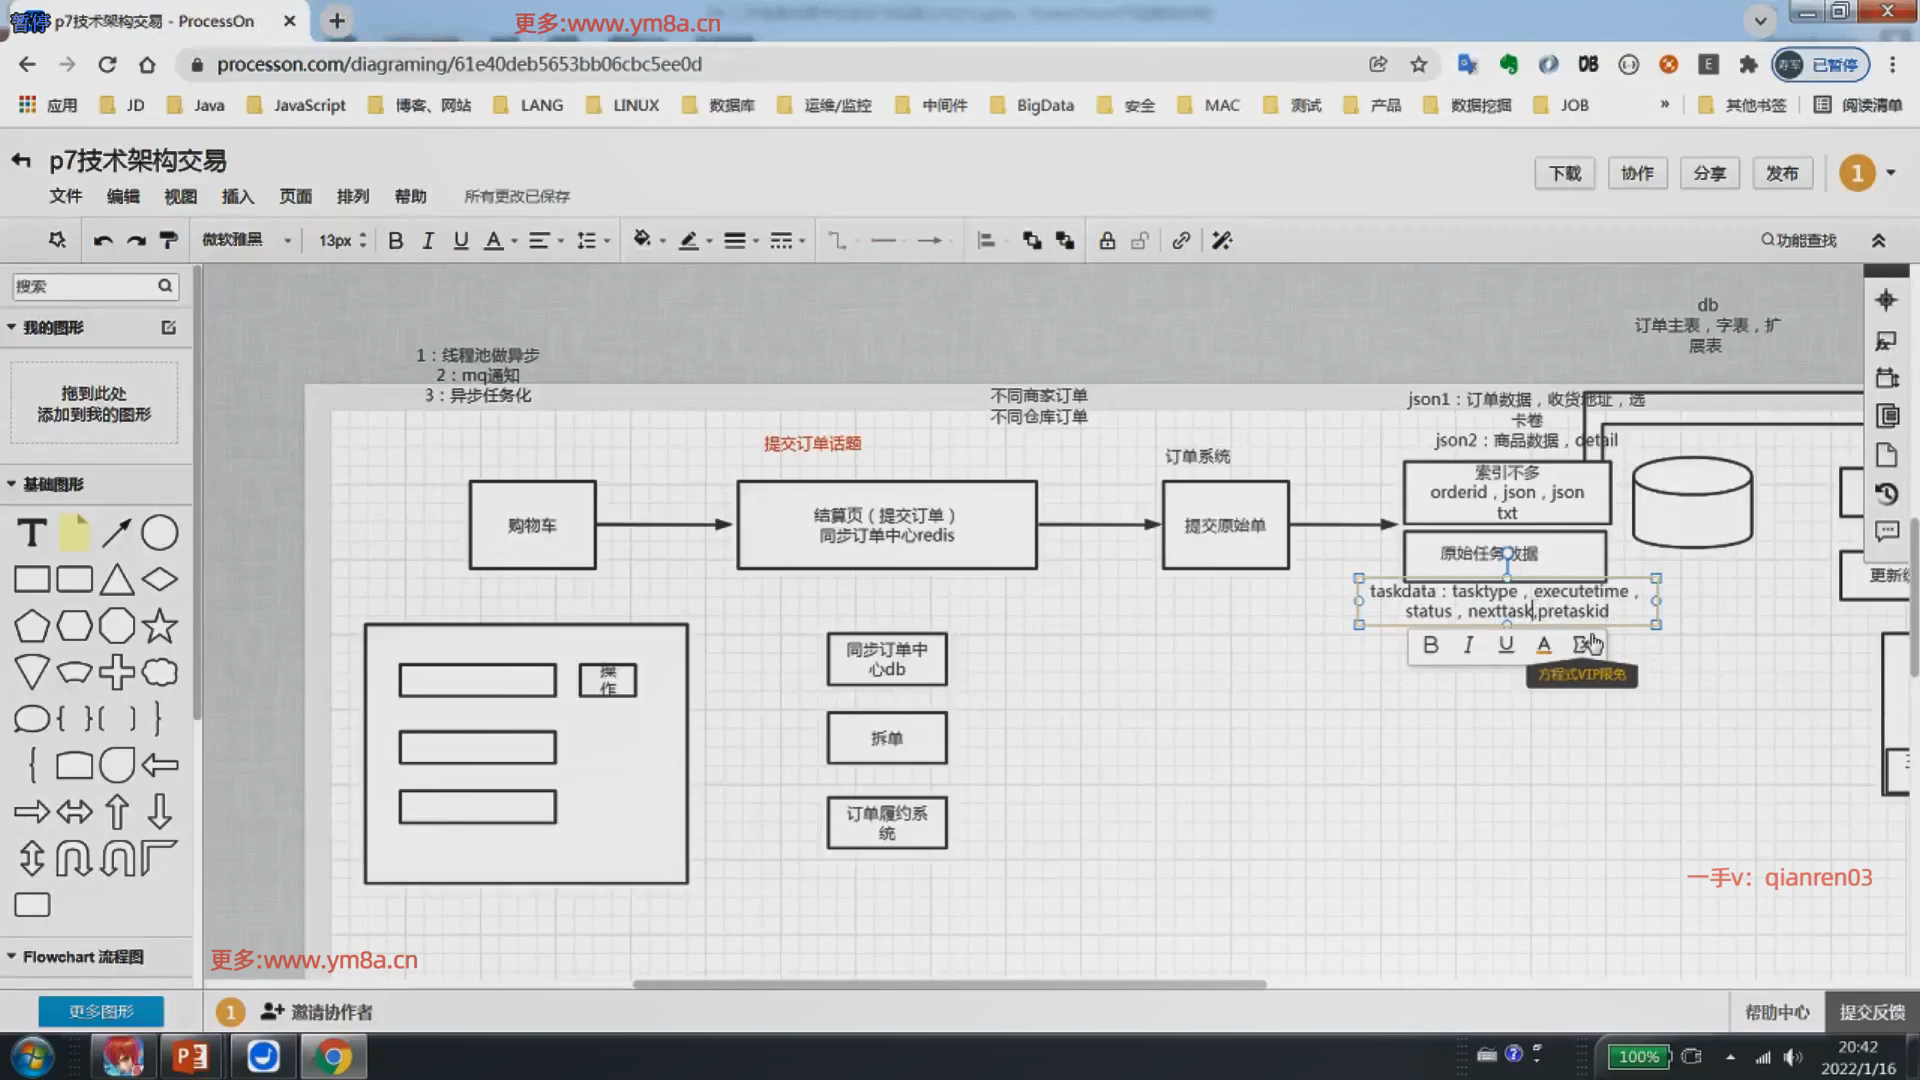The width and height of the screenshot is (1920, 1080).
Task: Click the 下载 button
Action: pos(1564,173)
